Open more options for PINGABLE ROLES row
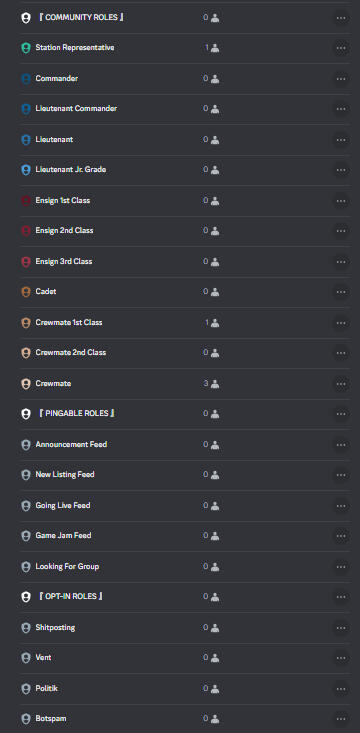The image size is (360, 733). [341, 414]
